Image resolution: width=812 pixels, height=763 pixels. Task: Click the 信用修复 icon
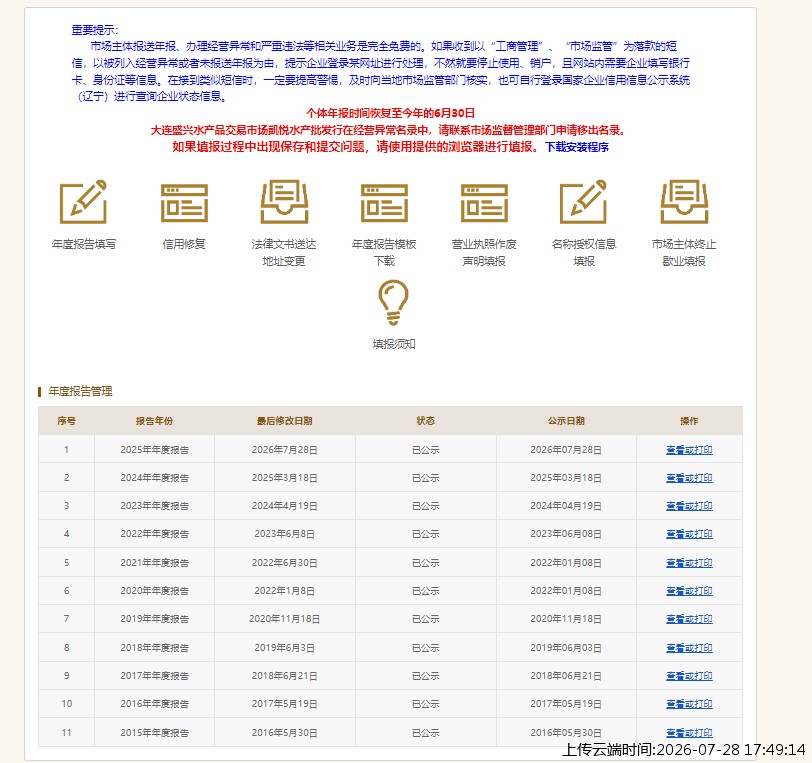click(x=184, y=202)
